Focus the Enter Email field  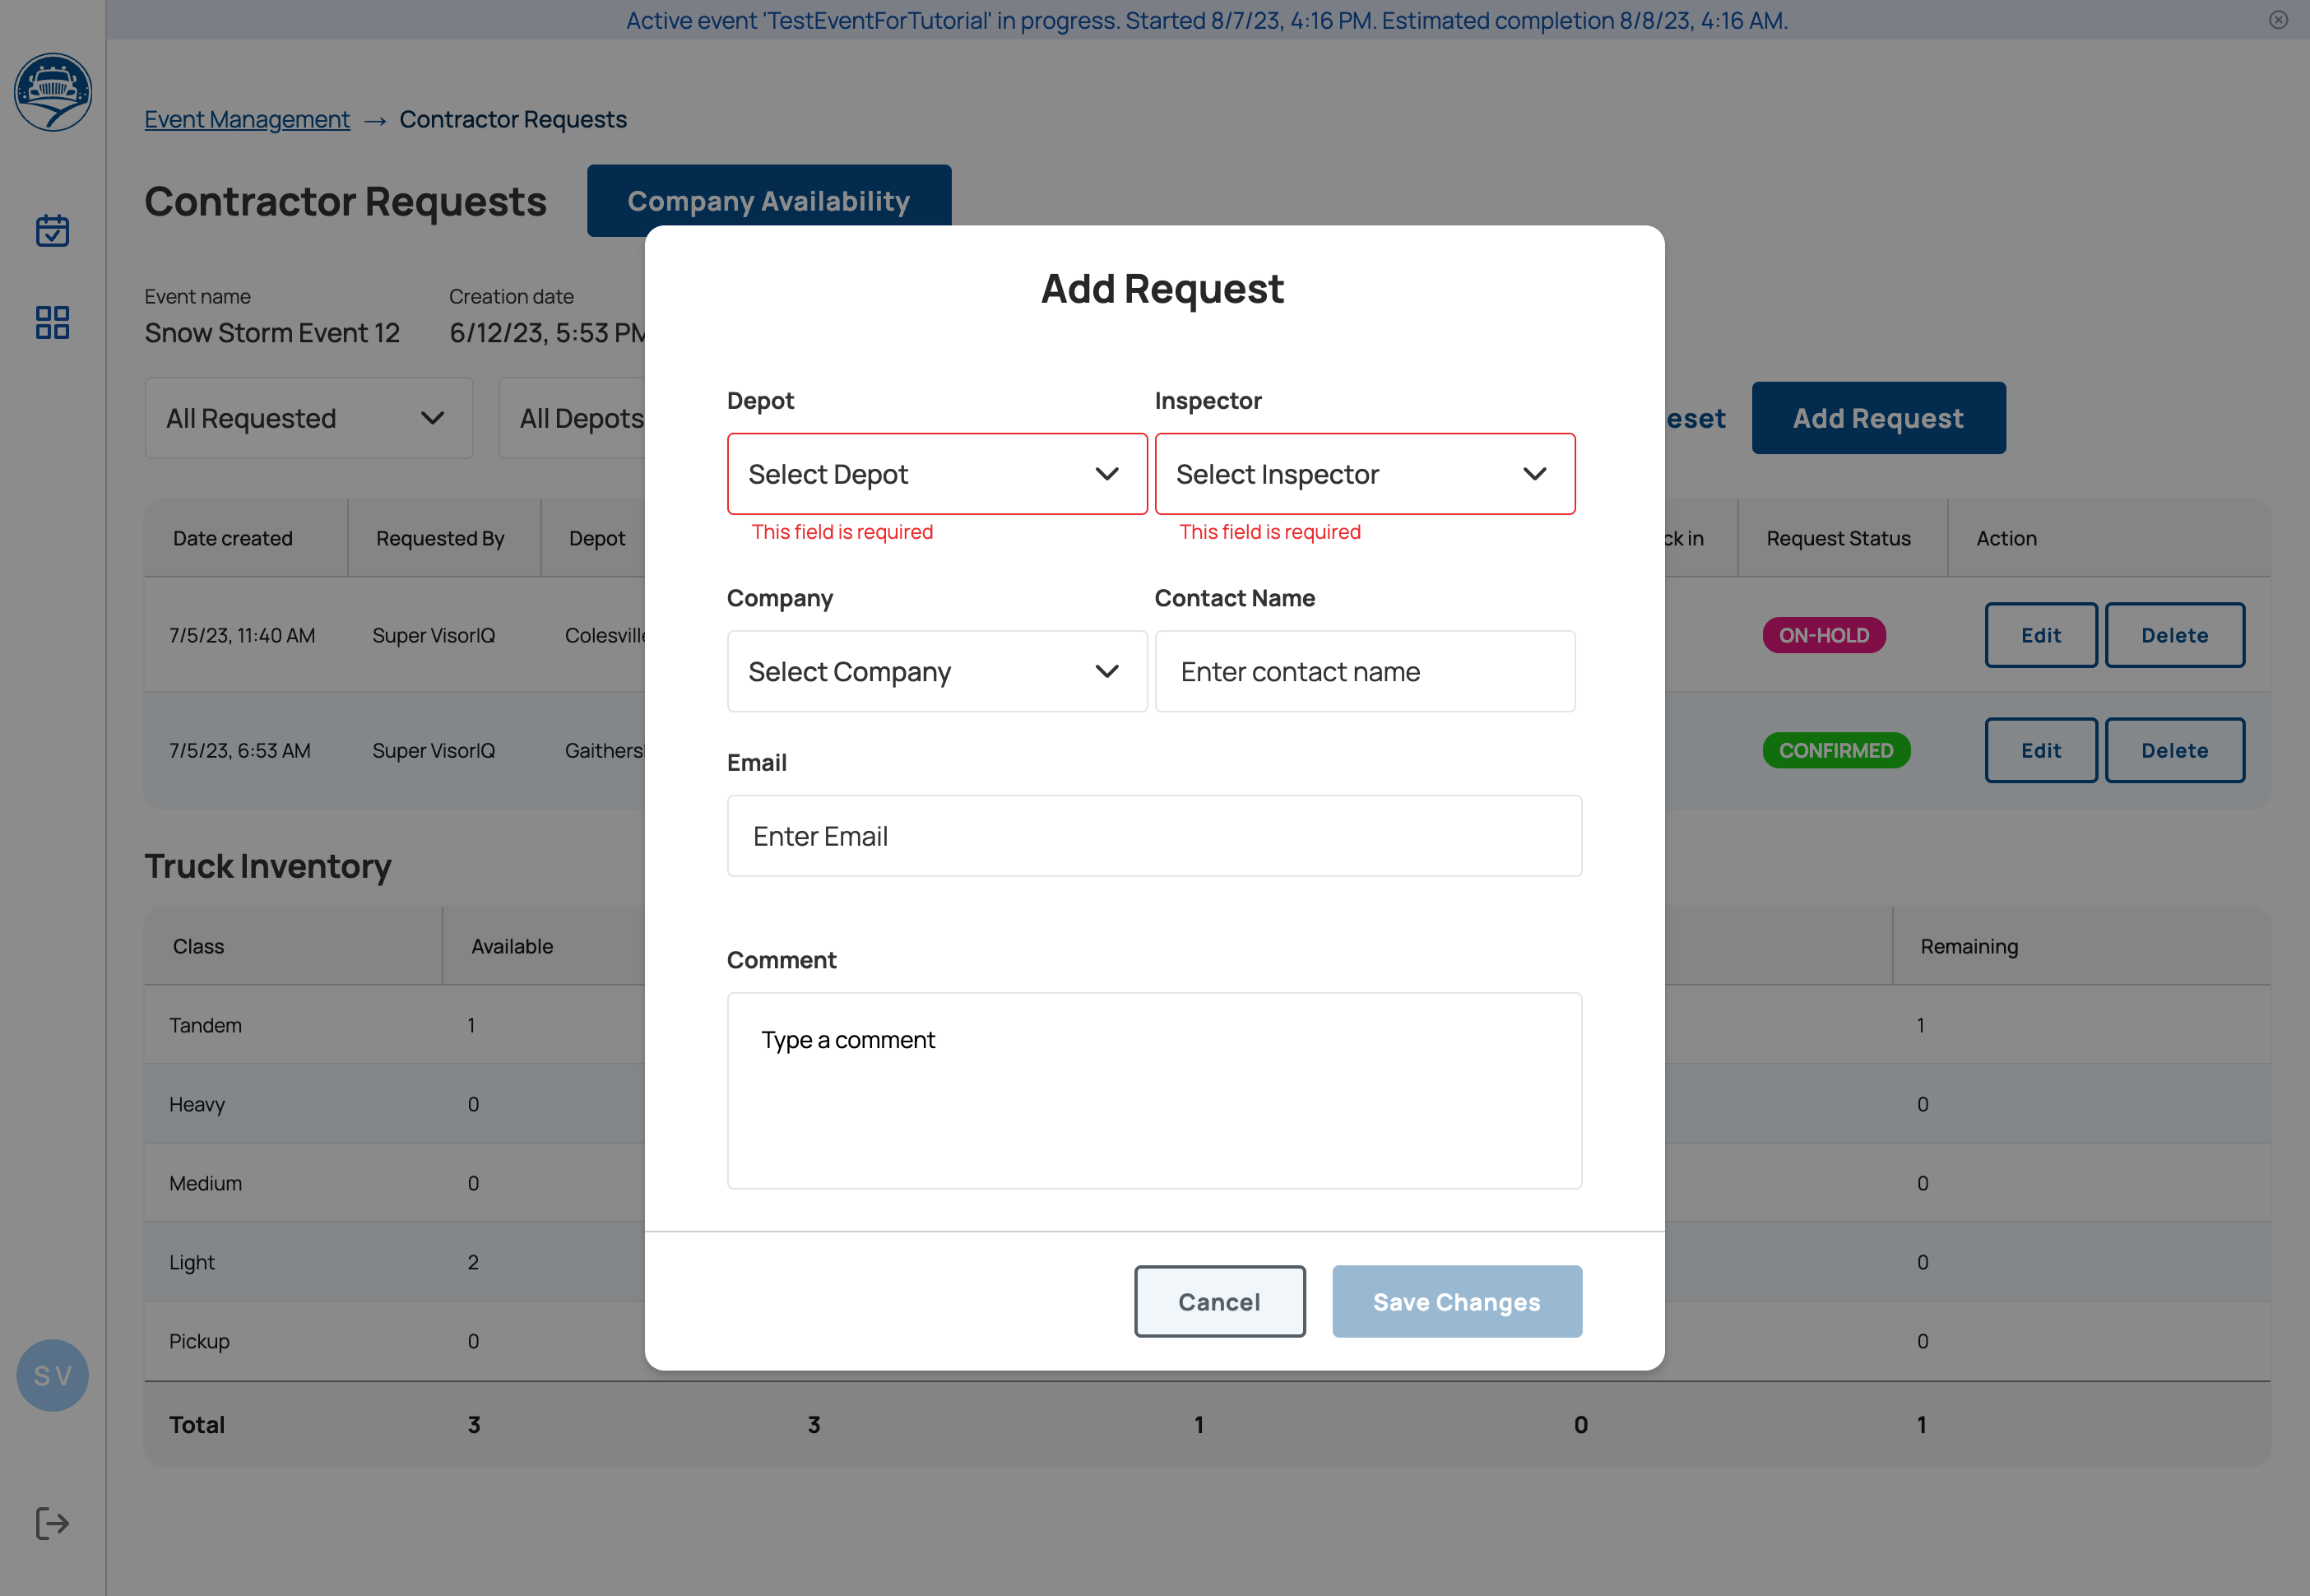click(x=1153, y=836)
